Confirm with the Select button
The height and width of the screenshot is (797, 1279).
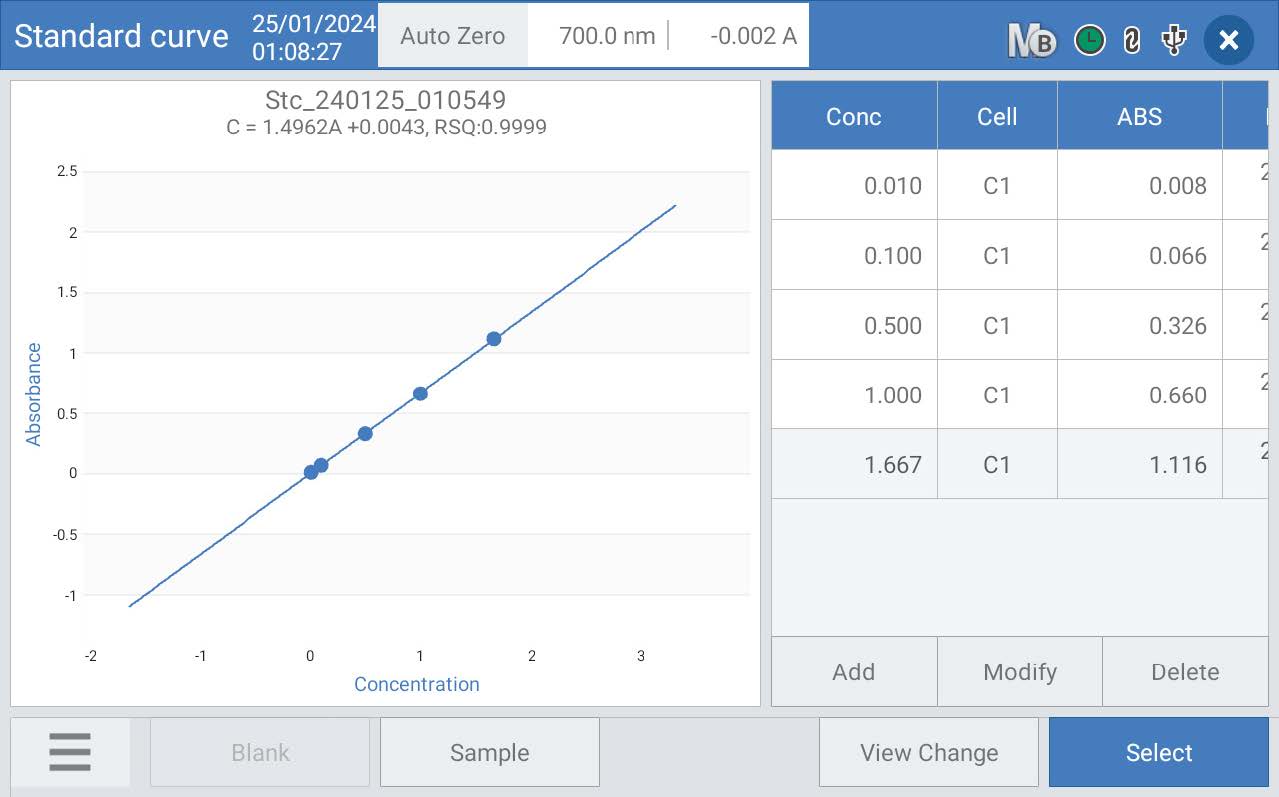[x=1159, y=752]
